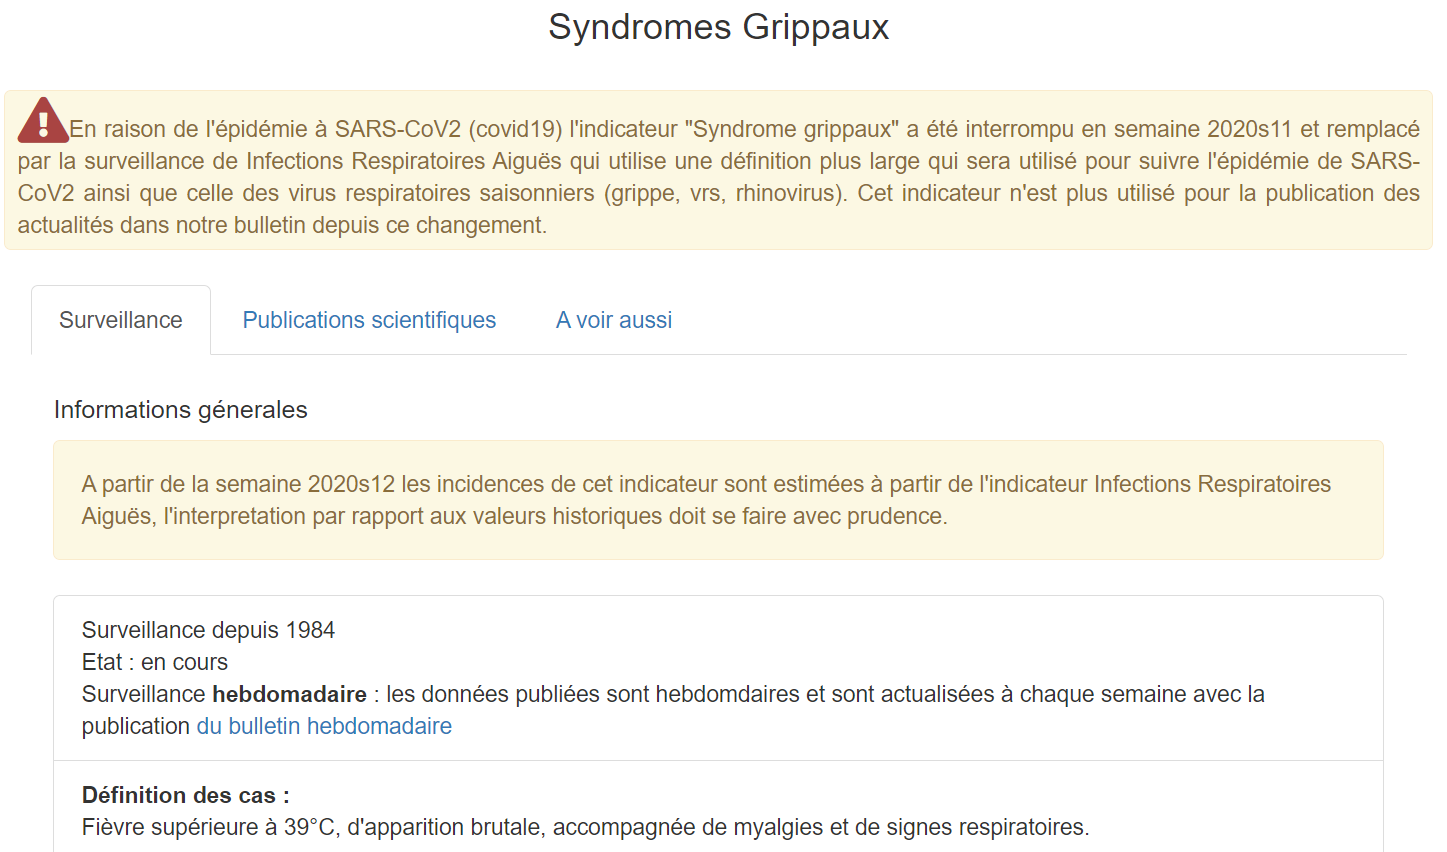This screenshot has width=1447, height=852.
Task: Click the SARS-CoV2 interruption warning banner text
Action: click(718, 177)
